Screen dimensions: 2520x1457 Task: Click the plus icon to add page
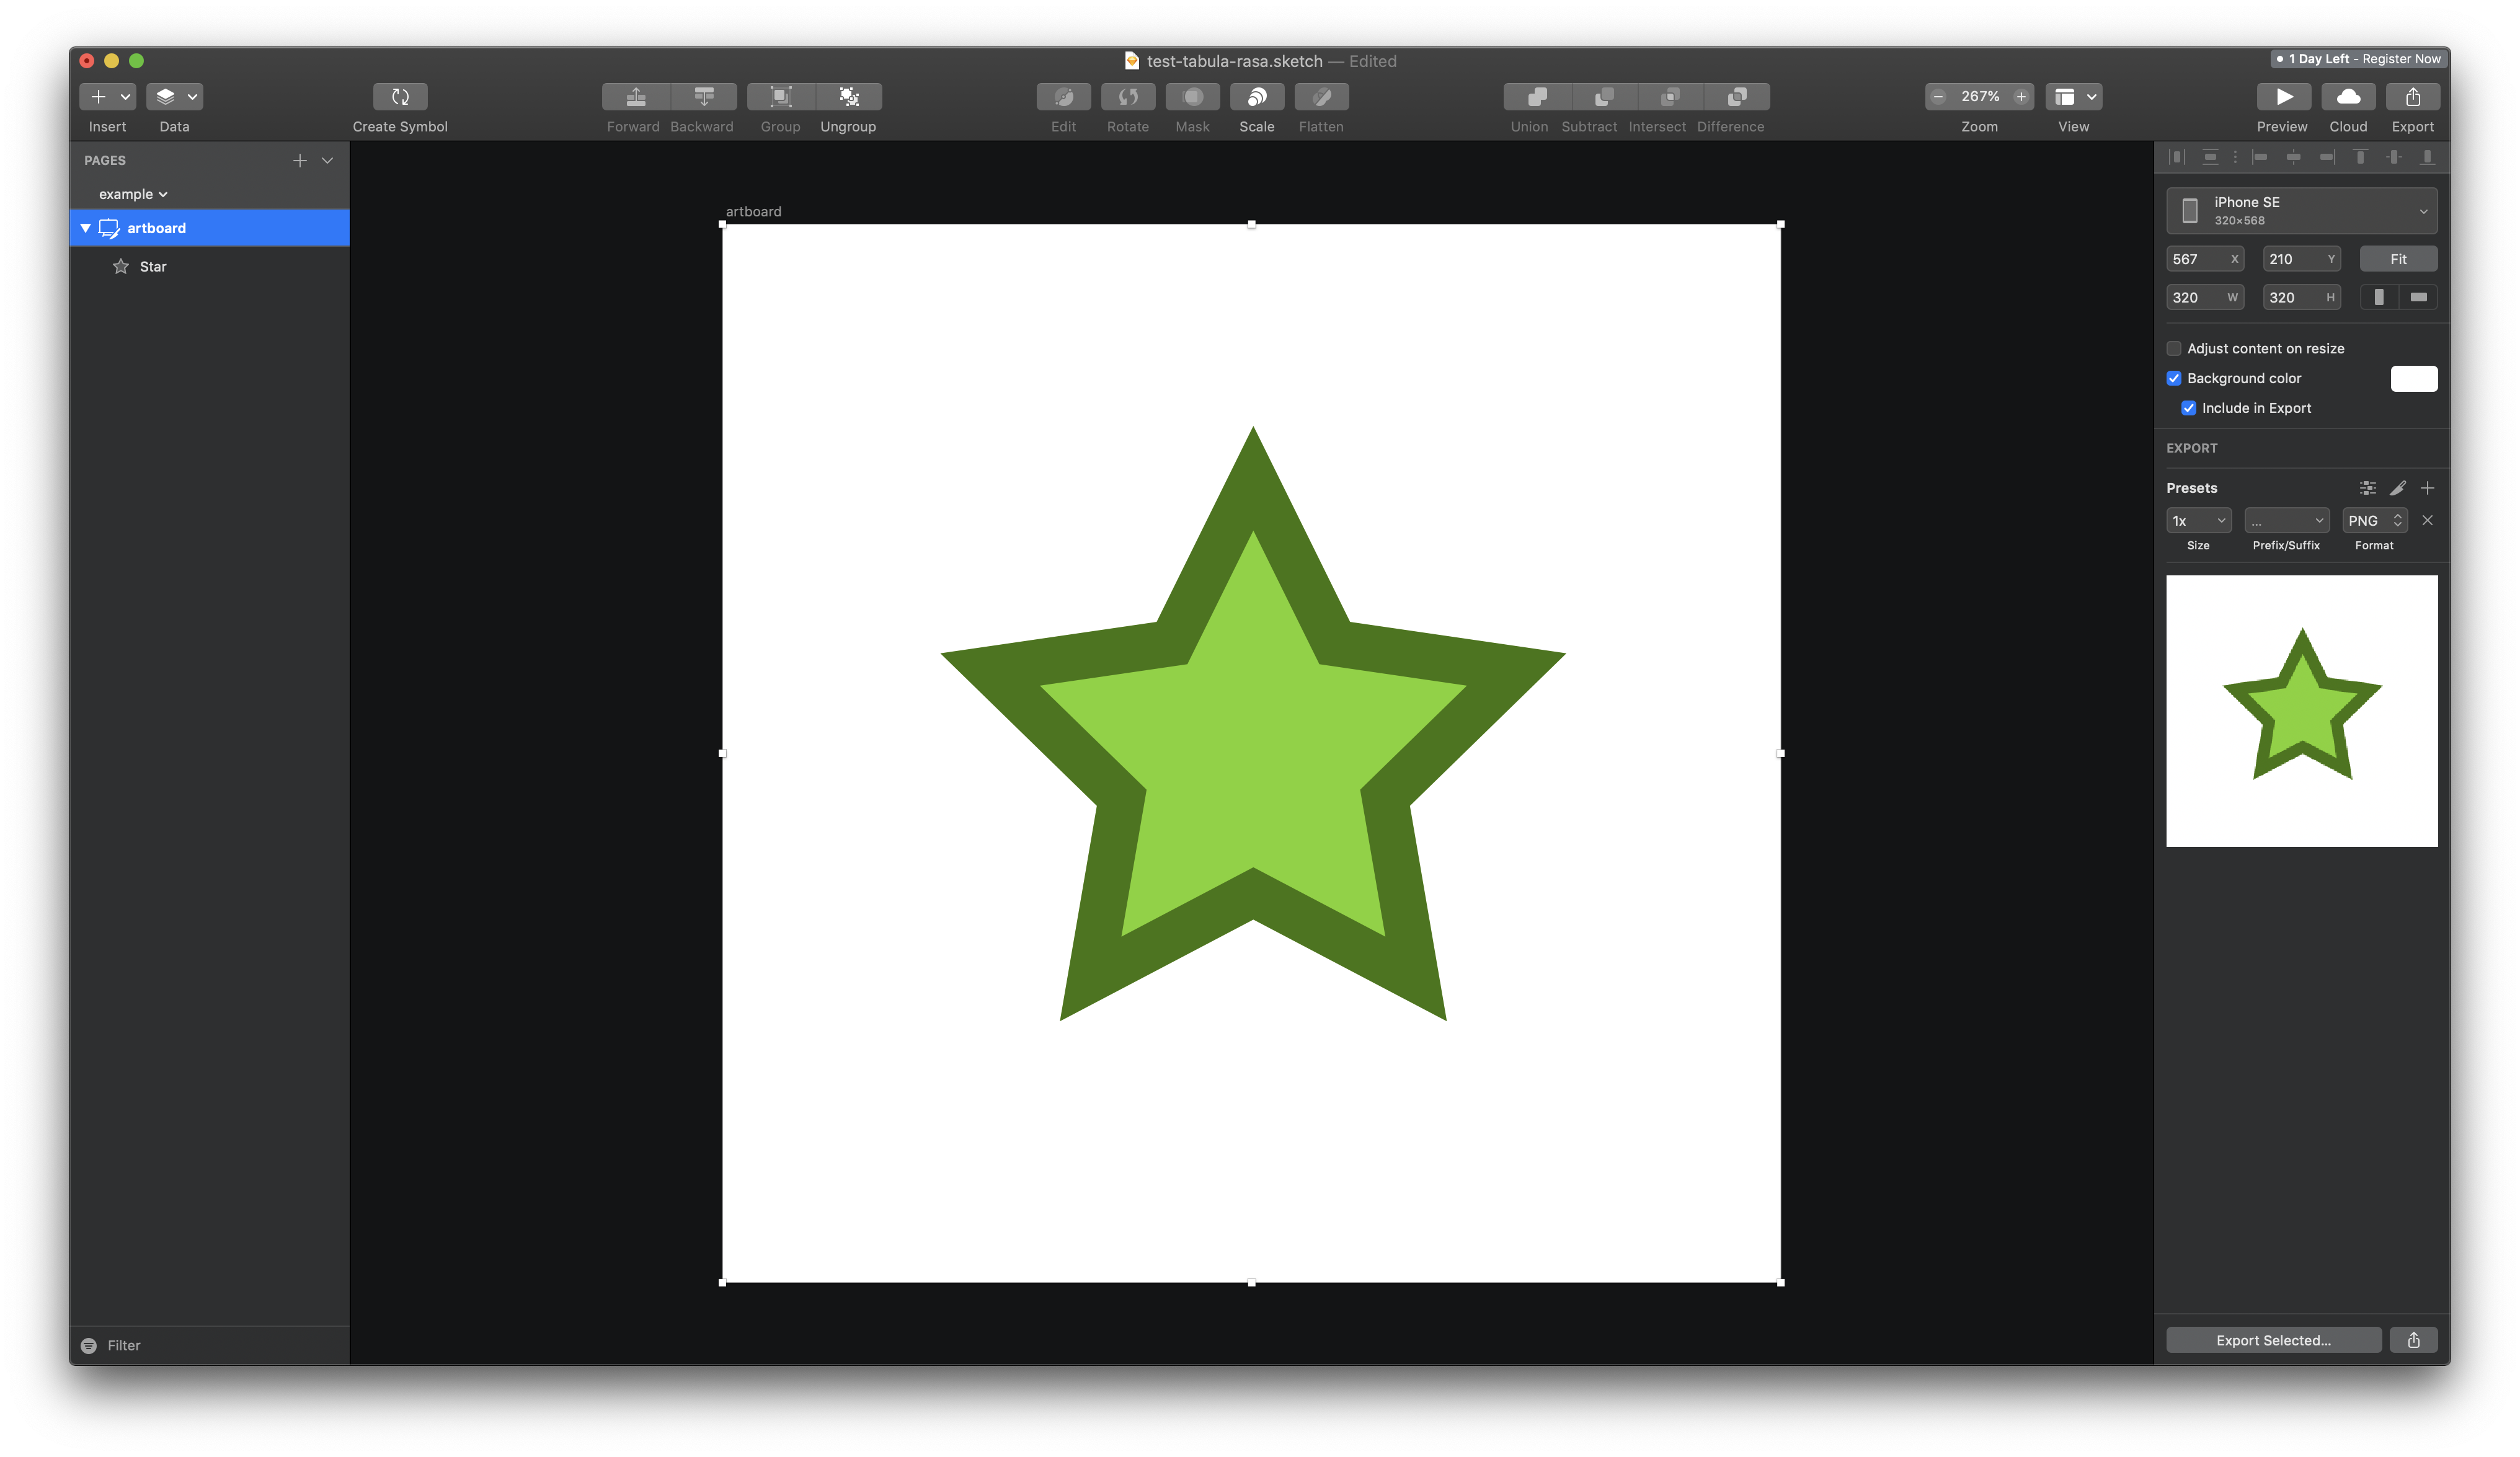(299, 160)
